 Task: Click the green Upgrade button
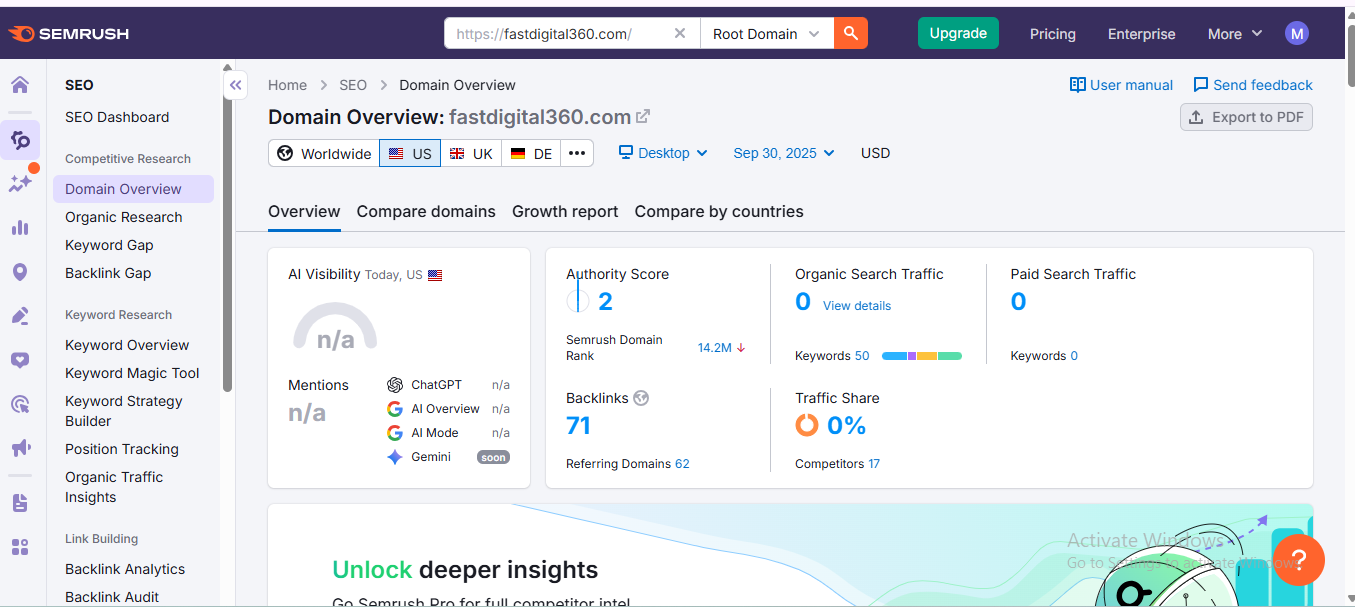click(957, 32)
